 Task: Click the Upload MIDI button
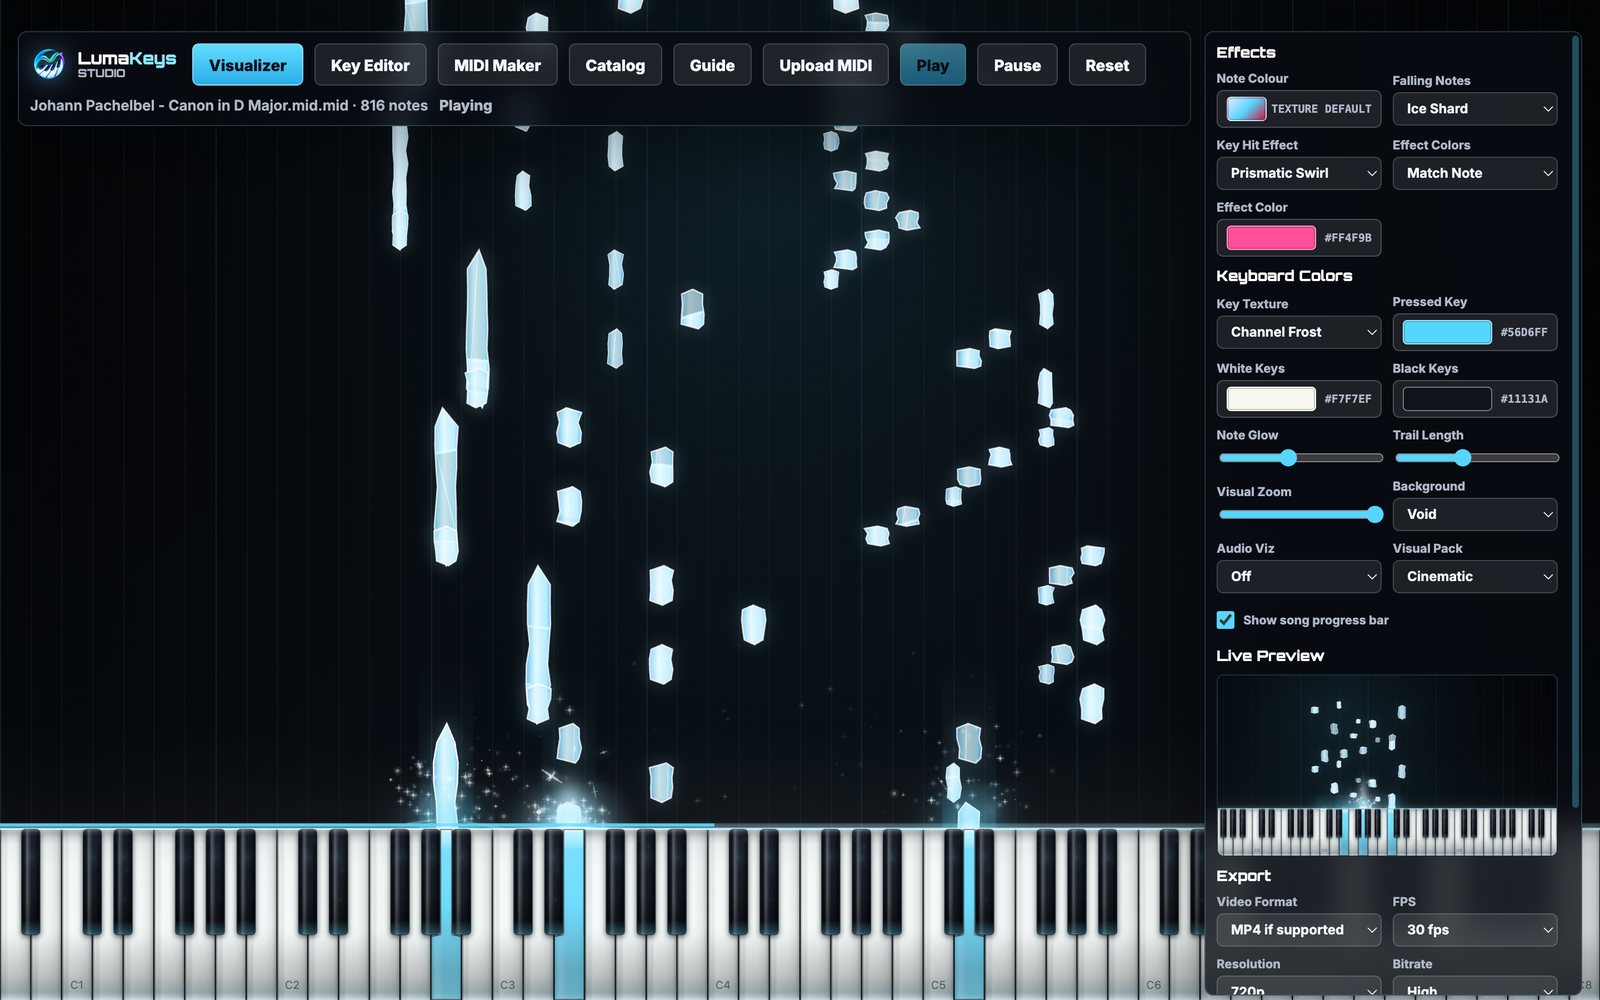click(825, 65)
